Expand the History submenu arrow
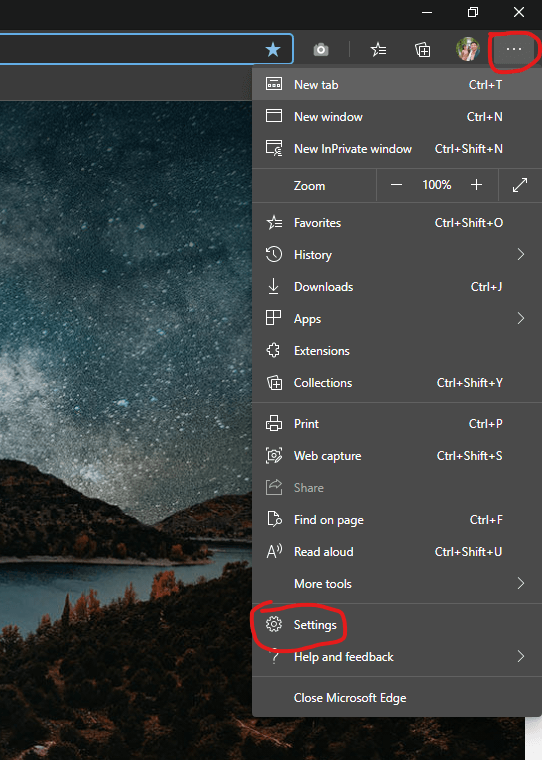The height and width of the screenshot is (760, 543). tap(521, 254)
